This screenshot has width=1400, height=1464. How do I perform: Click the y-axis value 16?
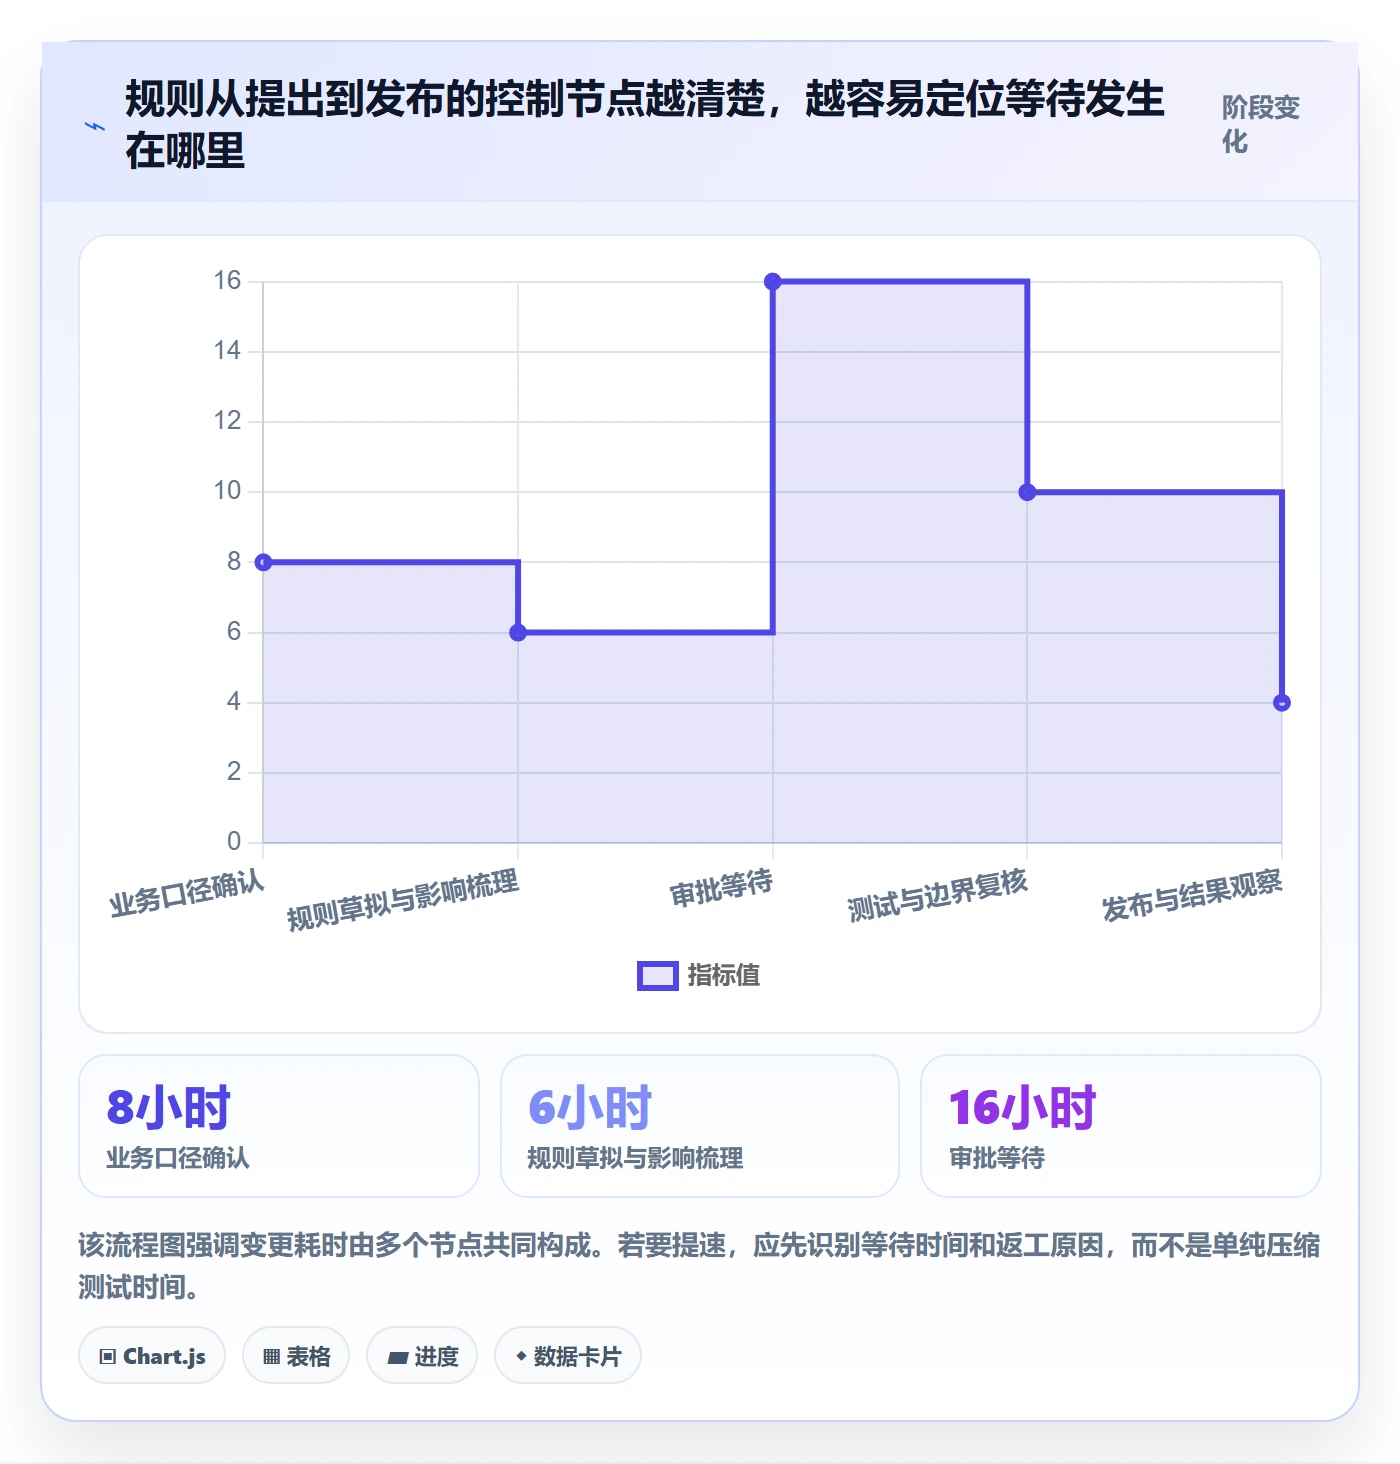click(x=227, y=281)
